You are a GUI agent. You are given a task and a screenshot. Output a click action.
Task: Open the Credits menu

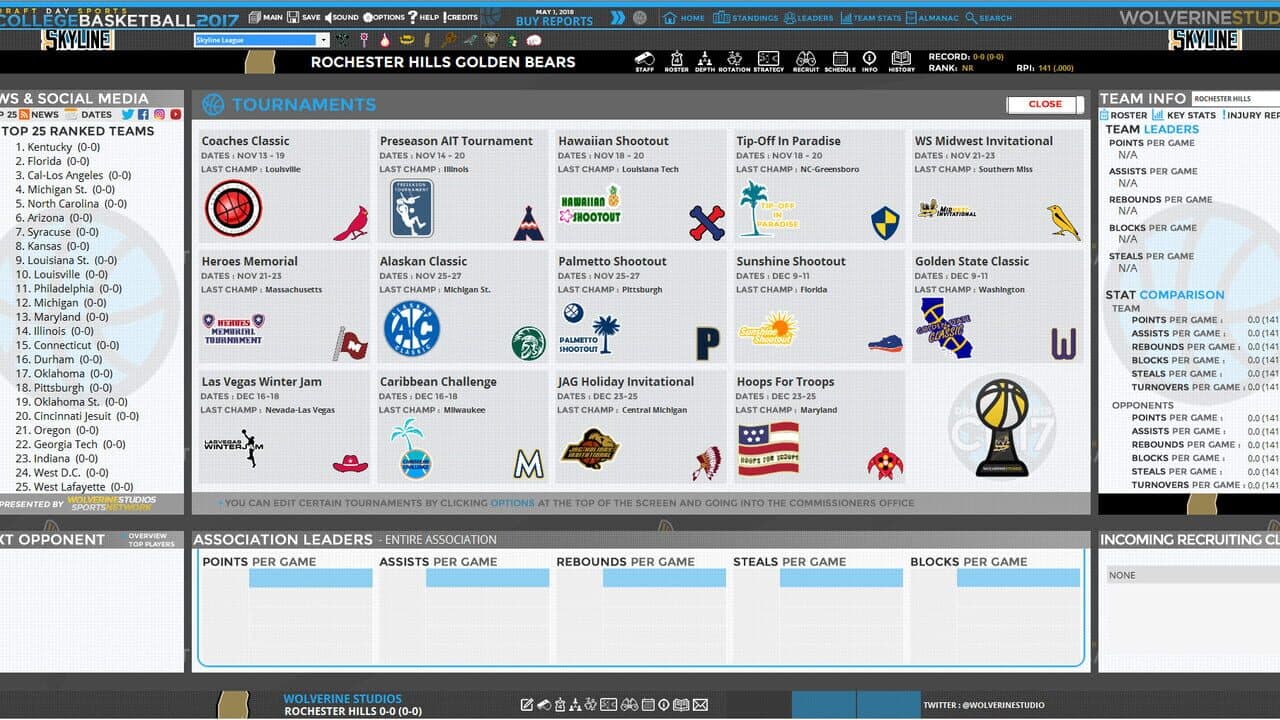[460, 17]
